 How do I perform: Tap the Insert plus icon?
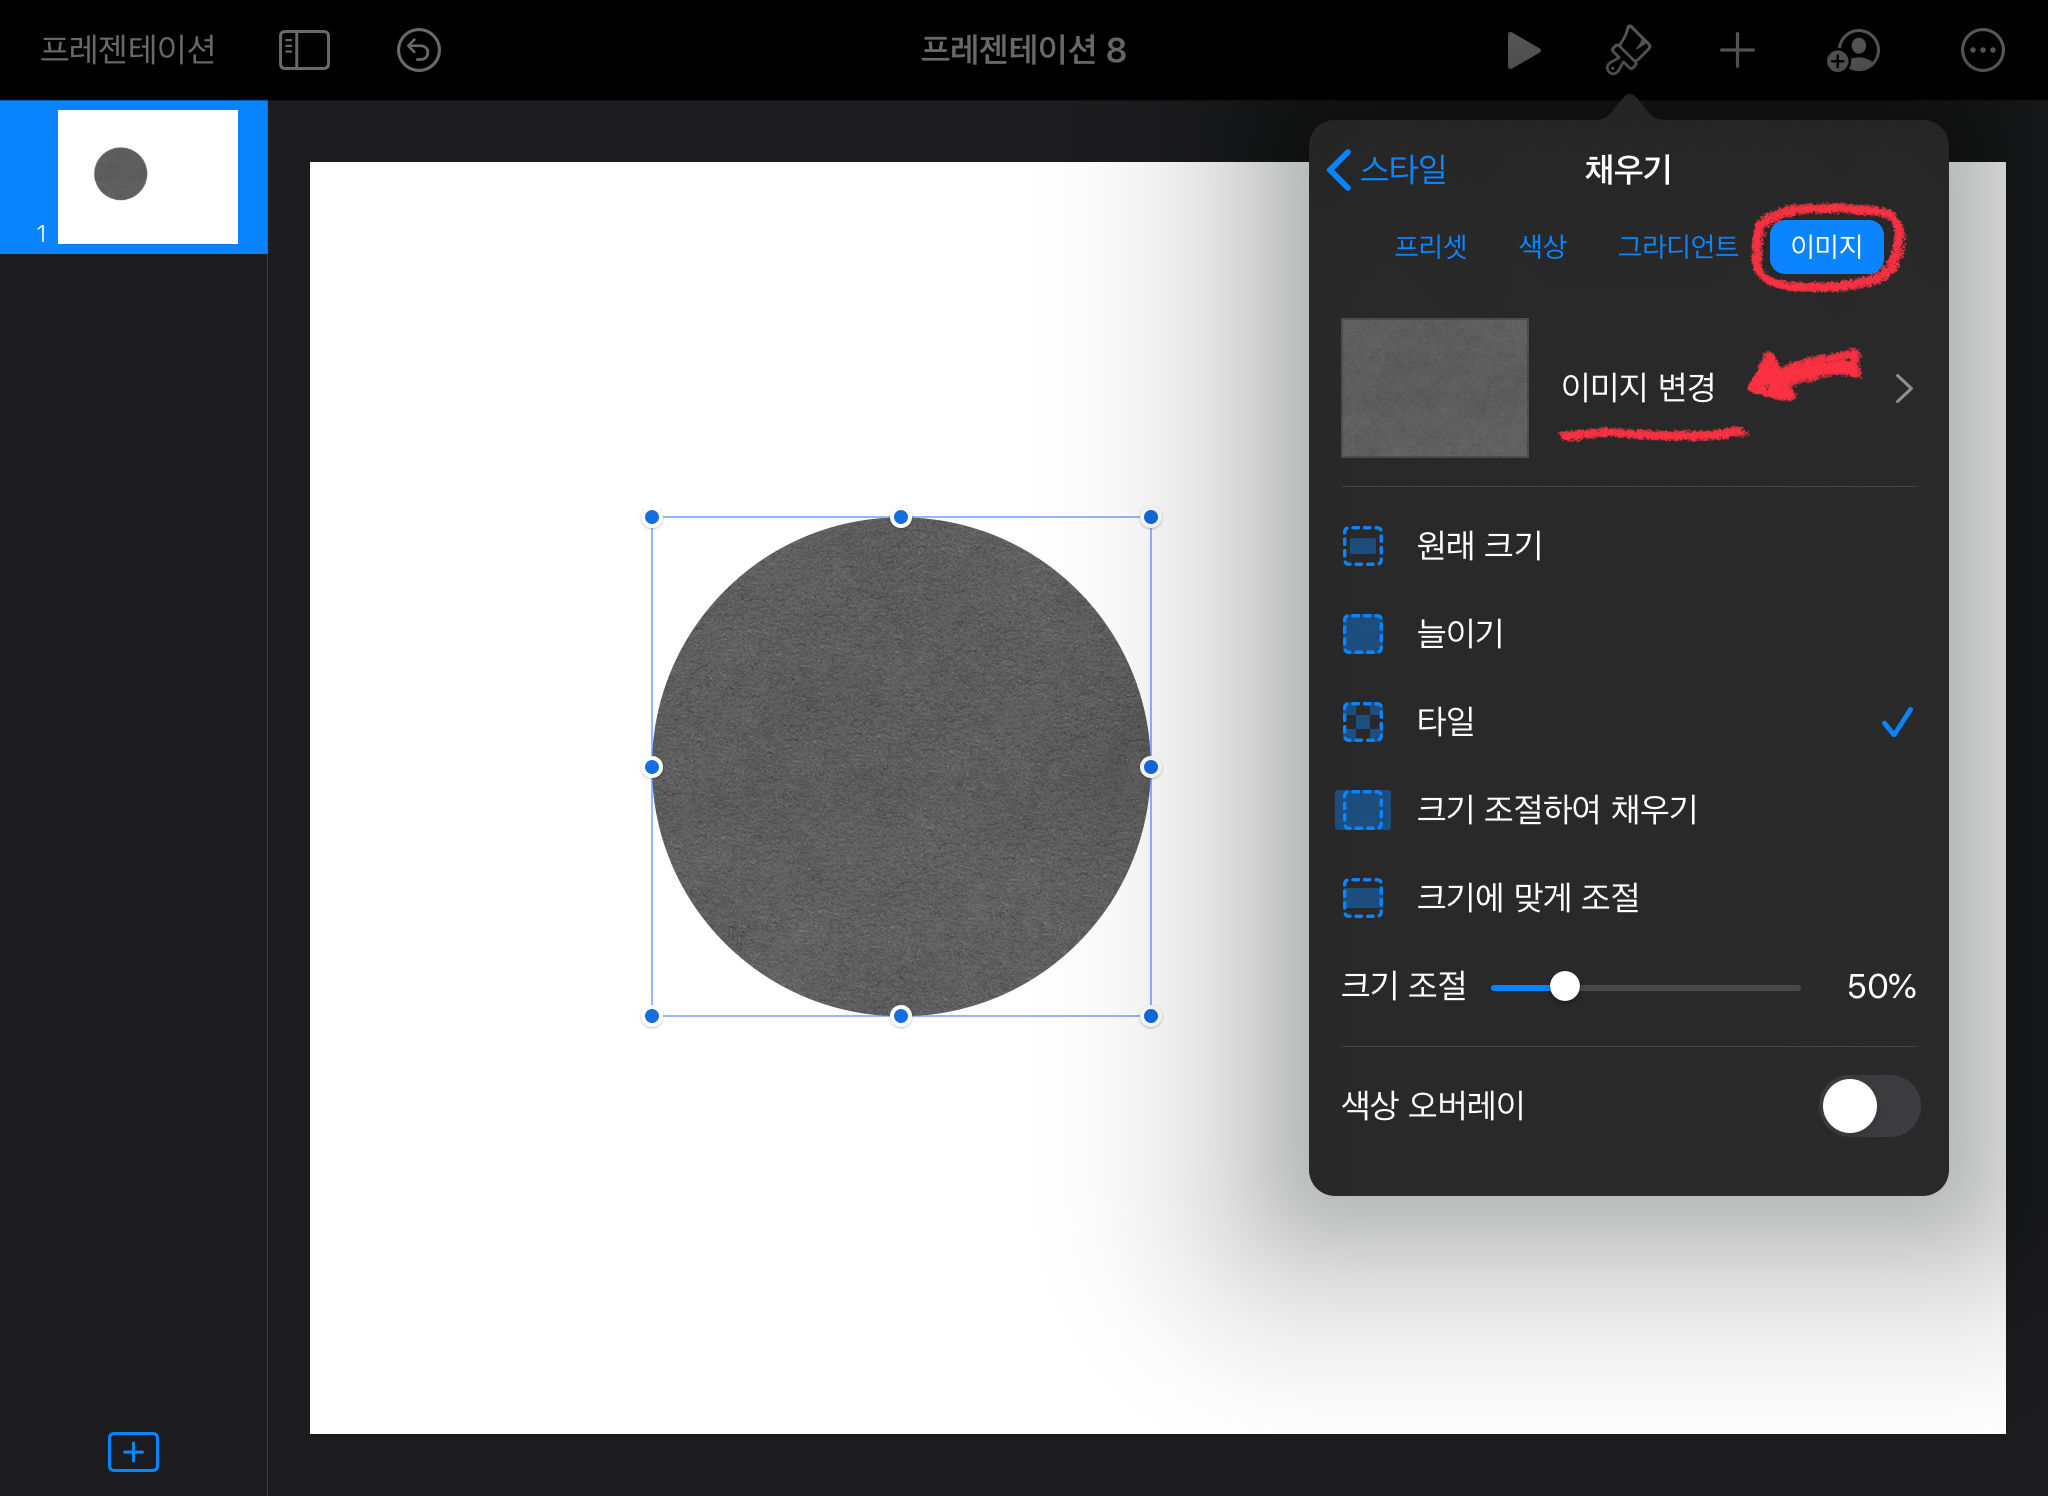point(1737,50)
